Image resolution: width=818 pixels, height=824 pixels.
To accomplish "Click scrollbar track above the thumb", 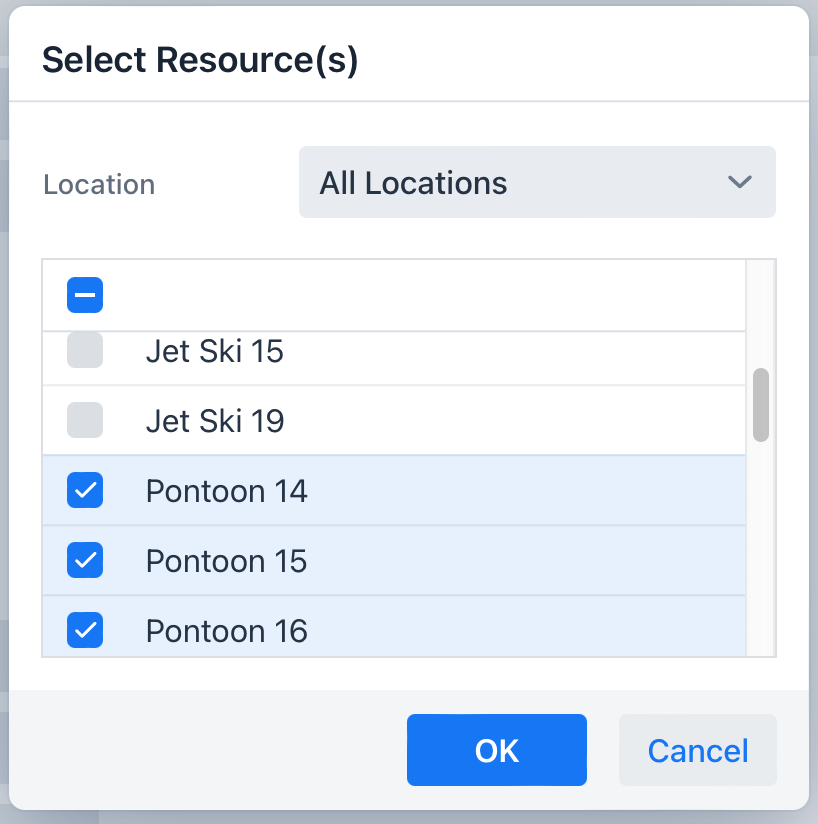I will click(x=761, y=314).
